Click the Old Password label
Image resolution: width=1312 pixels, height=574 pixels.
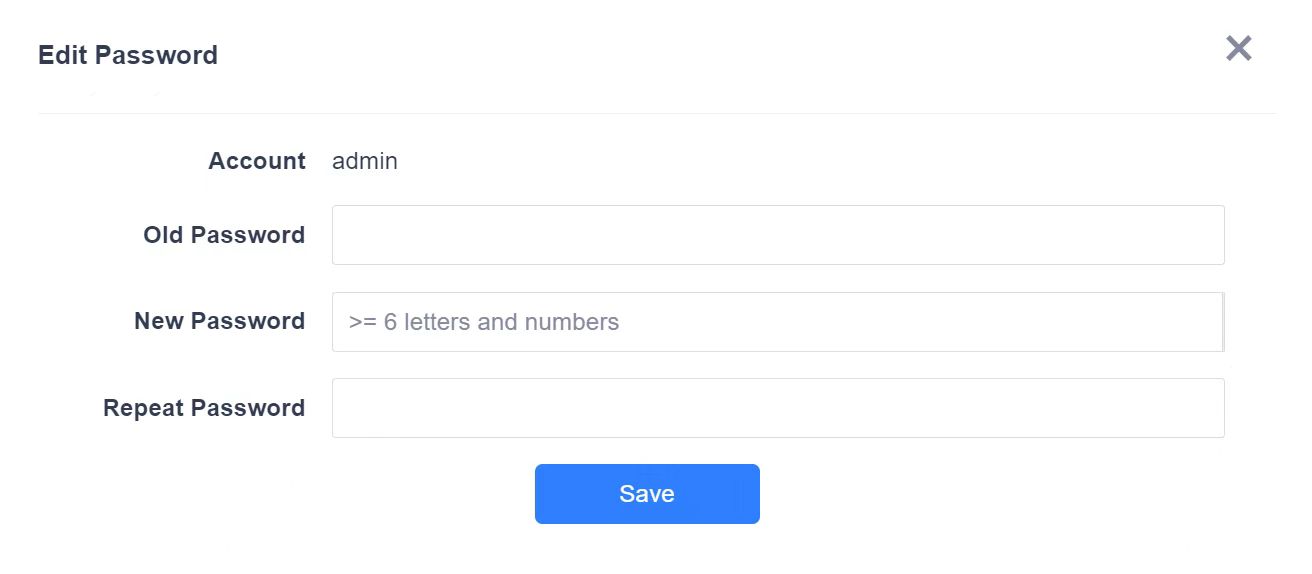[224, 235]
